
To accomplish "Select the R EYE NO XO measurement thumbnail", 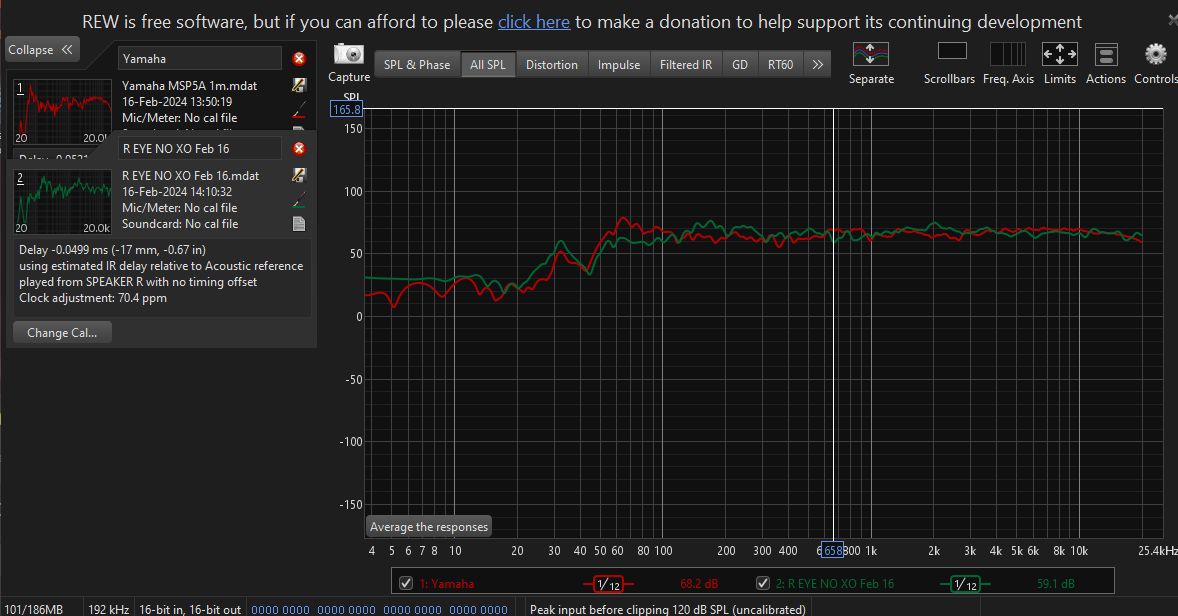I will pos(62,201).
